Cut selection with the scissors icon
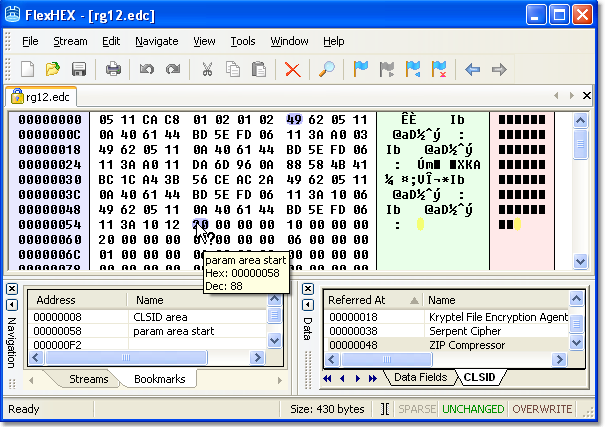The height and width of the screenshot is (430, 605). [x=207, y=69]
